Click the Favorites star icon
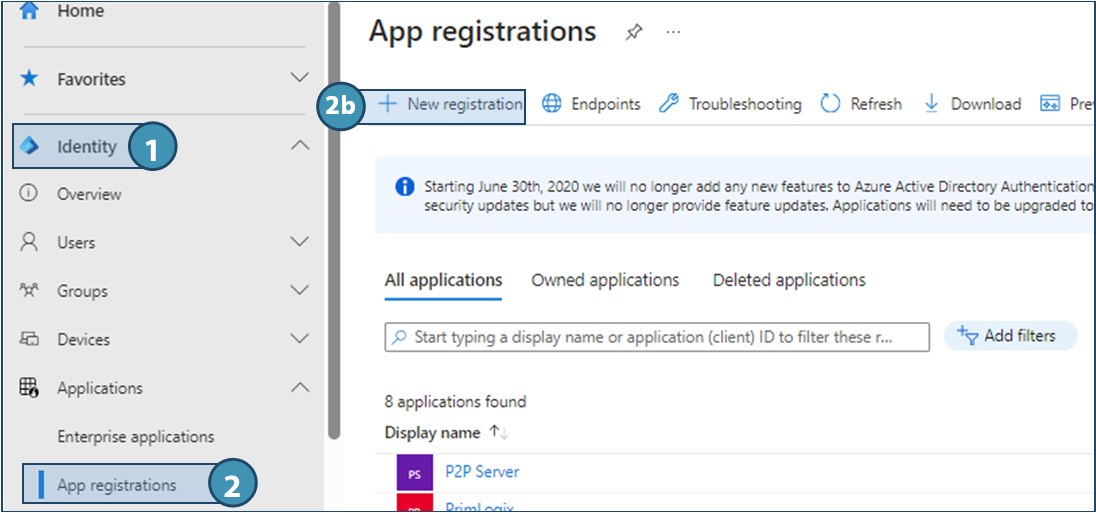The width and height of the screenshot is (1096, 513). coord(30,78)
